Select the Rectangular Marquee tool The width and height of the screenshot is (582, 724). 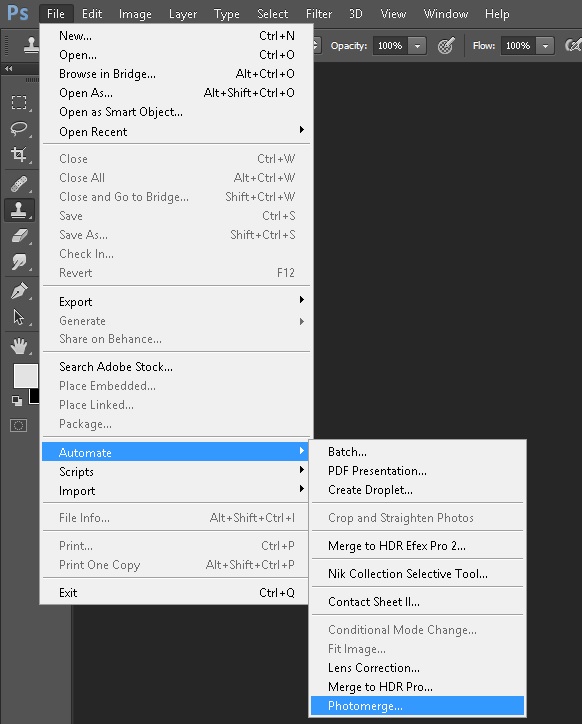point(19,102)
